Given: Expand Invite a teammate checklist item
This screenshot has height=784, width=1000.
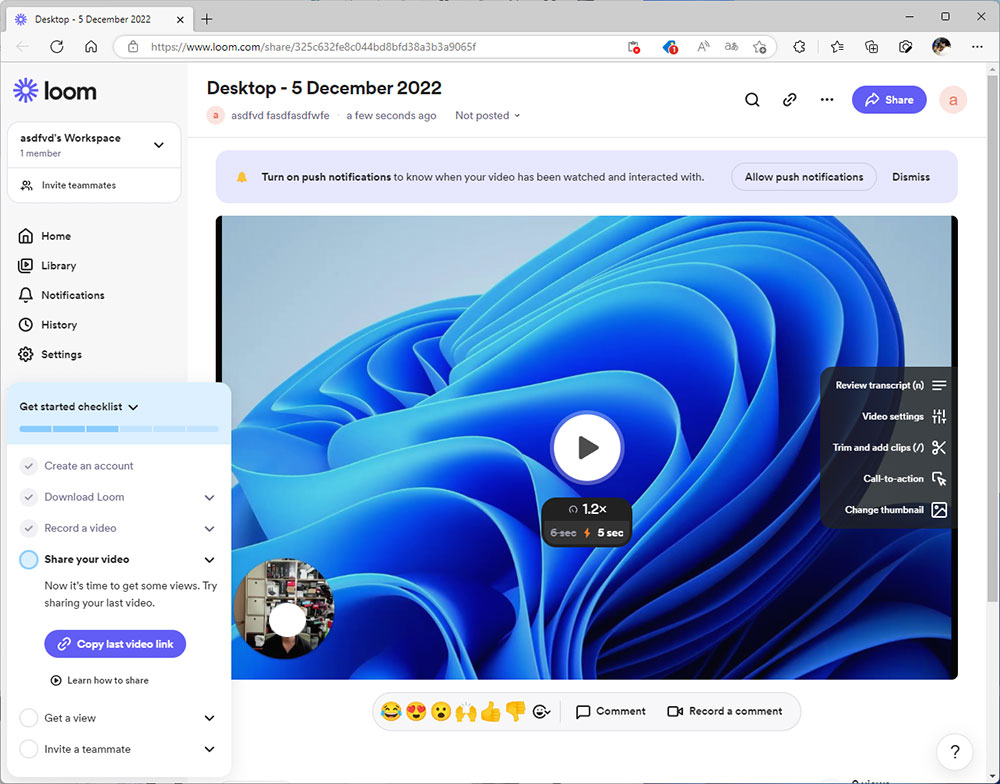Looking at the screenshot, I should pos(209,750).
